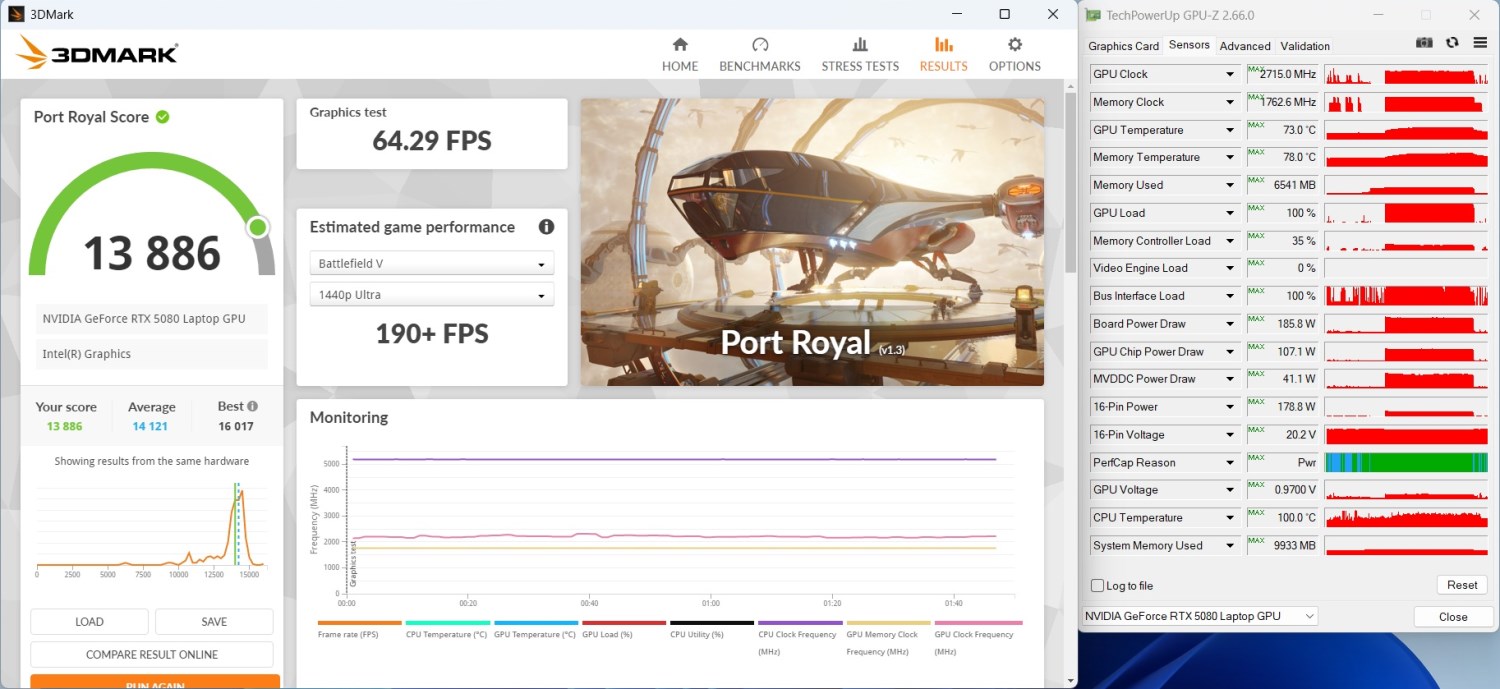Take a GPU-Z screenshot with camera icon
1500x689 pixels.
(x=1424, y=43)
